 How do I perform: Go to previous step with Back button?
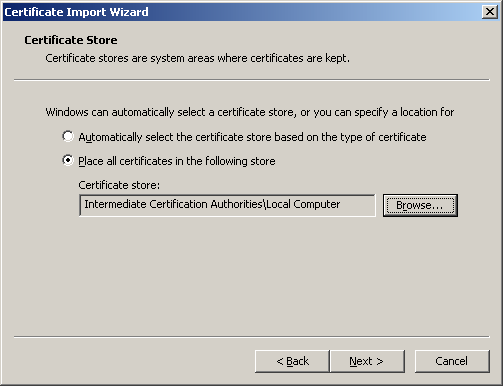292,361
